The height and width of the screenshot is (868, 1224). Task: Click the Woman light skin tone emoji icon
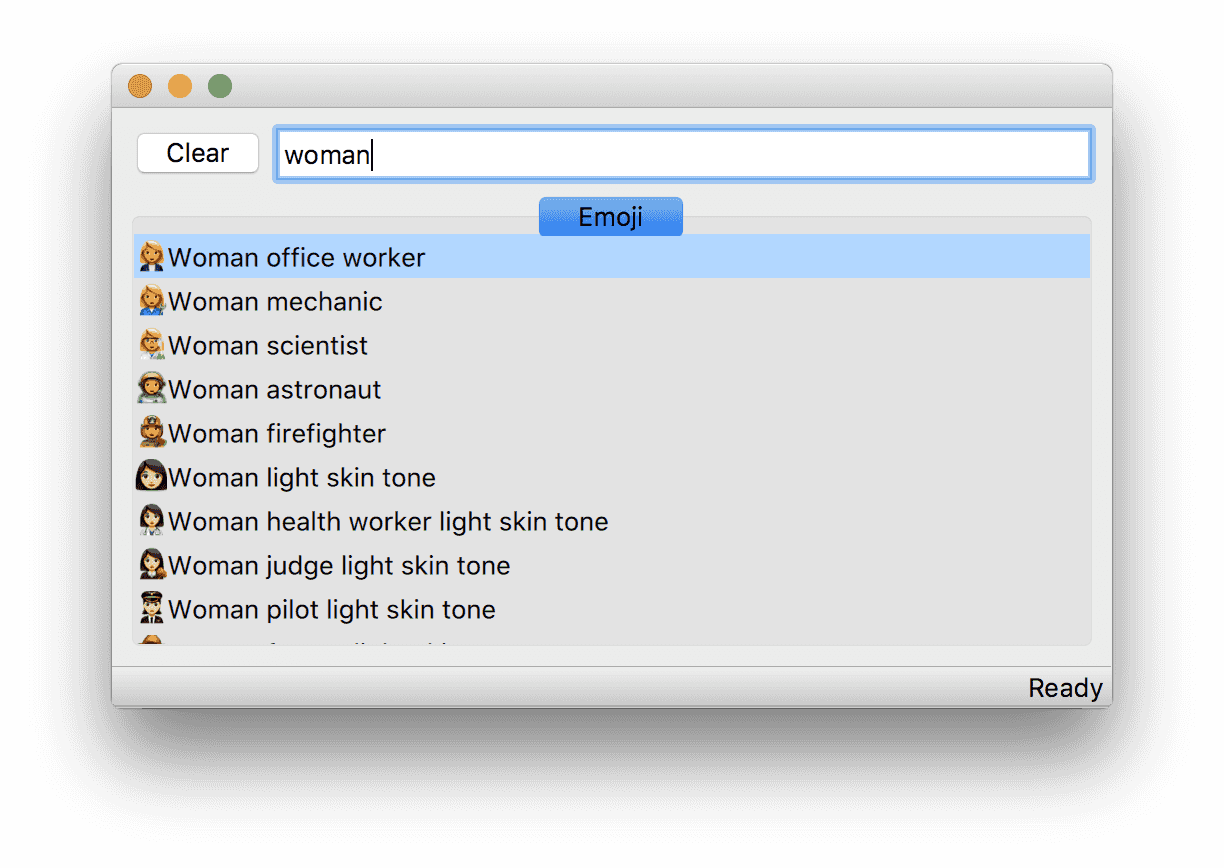[x=151, y=477]
